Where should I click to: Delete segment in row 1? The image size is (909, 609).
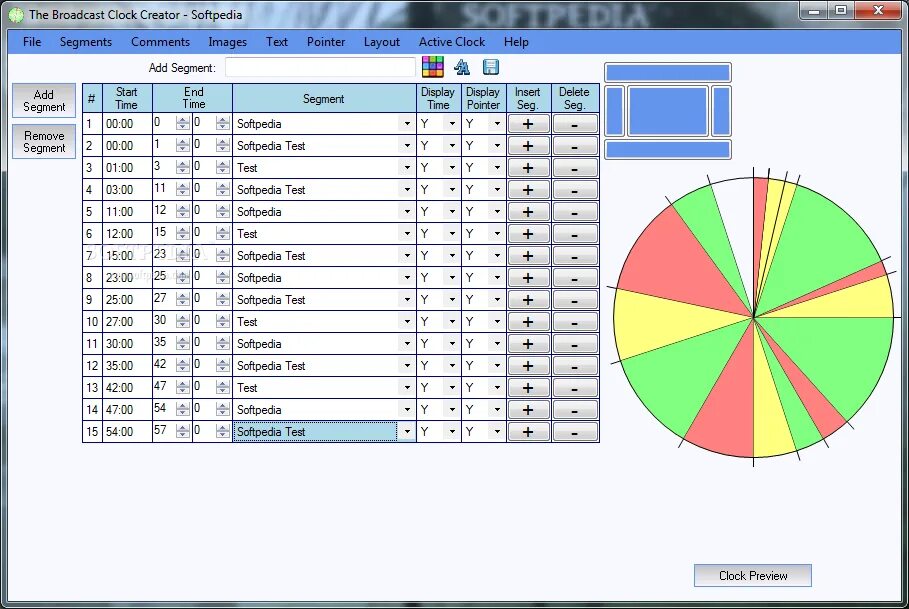point(575,124)
